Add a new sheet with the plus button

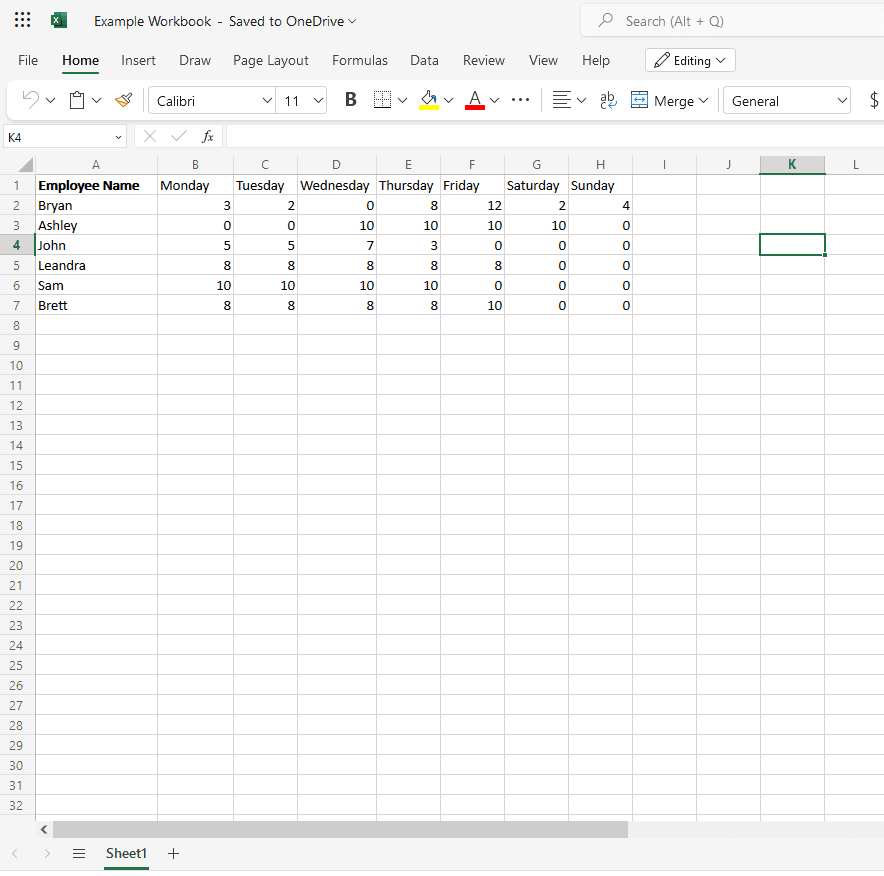173,854
